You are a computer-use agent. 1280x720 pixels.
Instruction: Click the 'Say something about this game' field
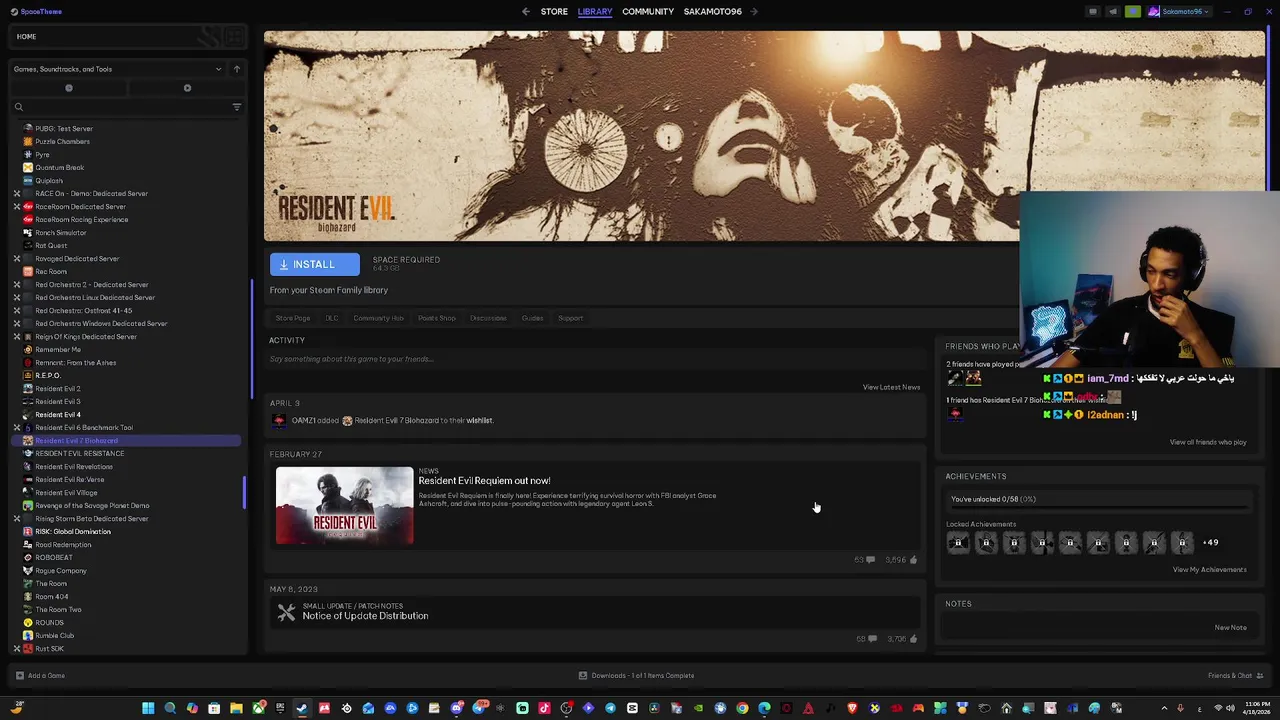(595, 359)
